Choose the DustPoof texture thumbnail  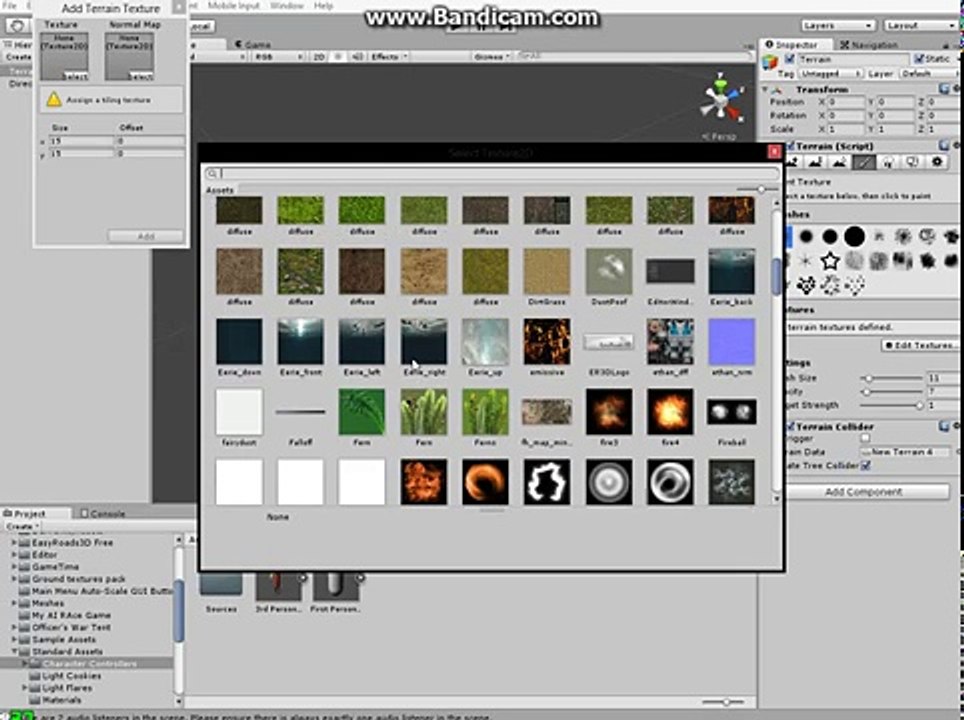[x=609, y=271]
